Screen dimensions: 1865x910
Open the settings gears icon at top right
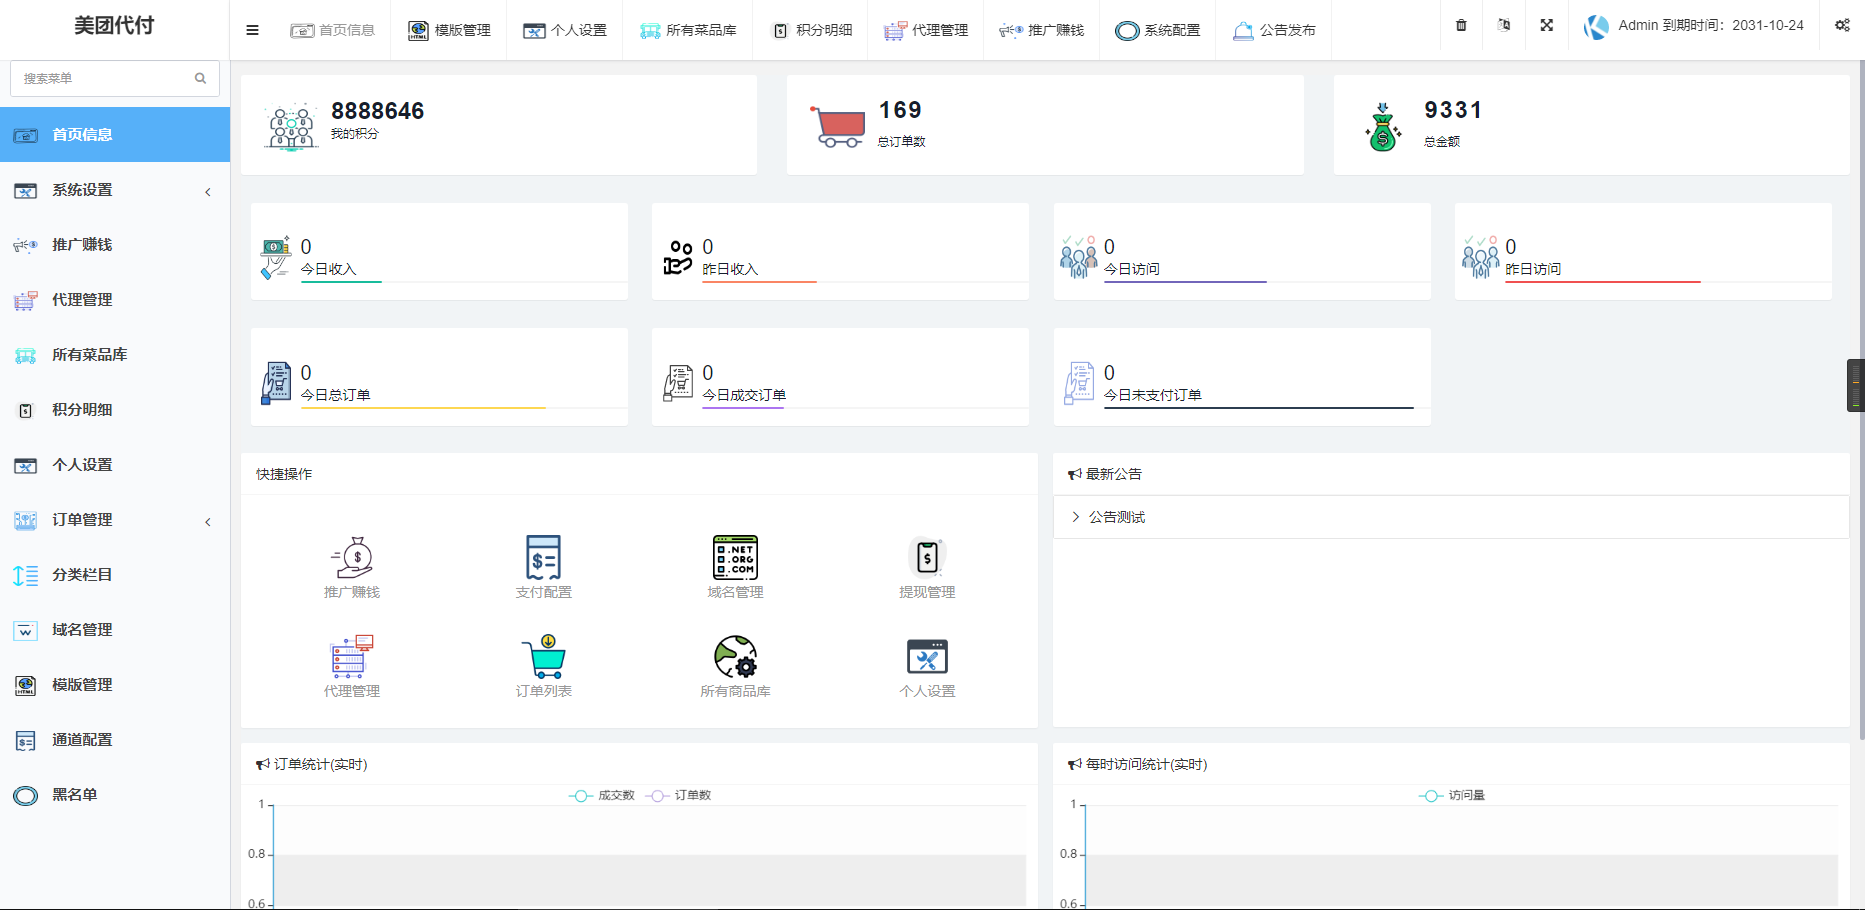pos(1842,26)
